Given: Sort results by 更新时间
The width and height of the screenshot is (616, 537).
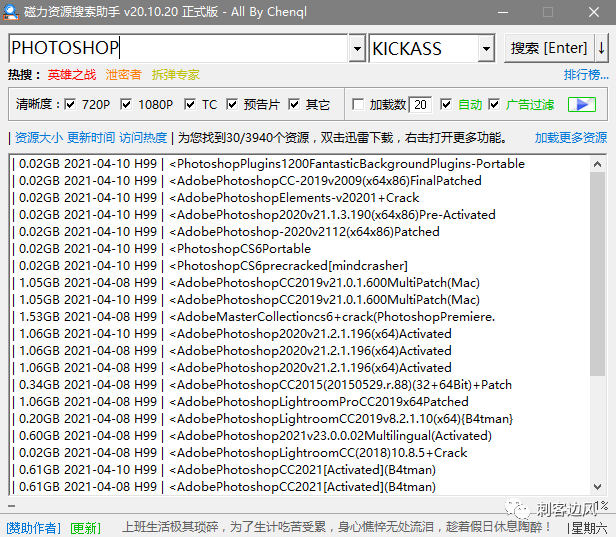Looking at the screenshot, I should coord(91,137).
